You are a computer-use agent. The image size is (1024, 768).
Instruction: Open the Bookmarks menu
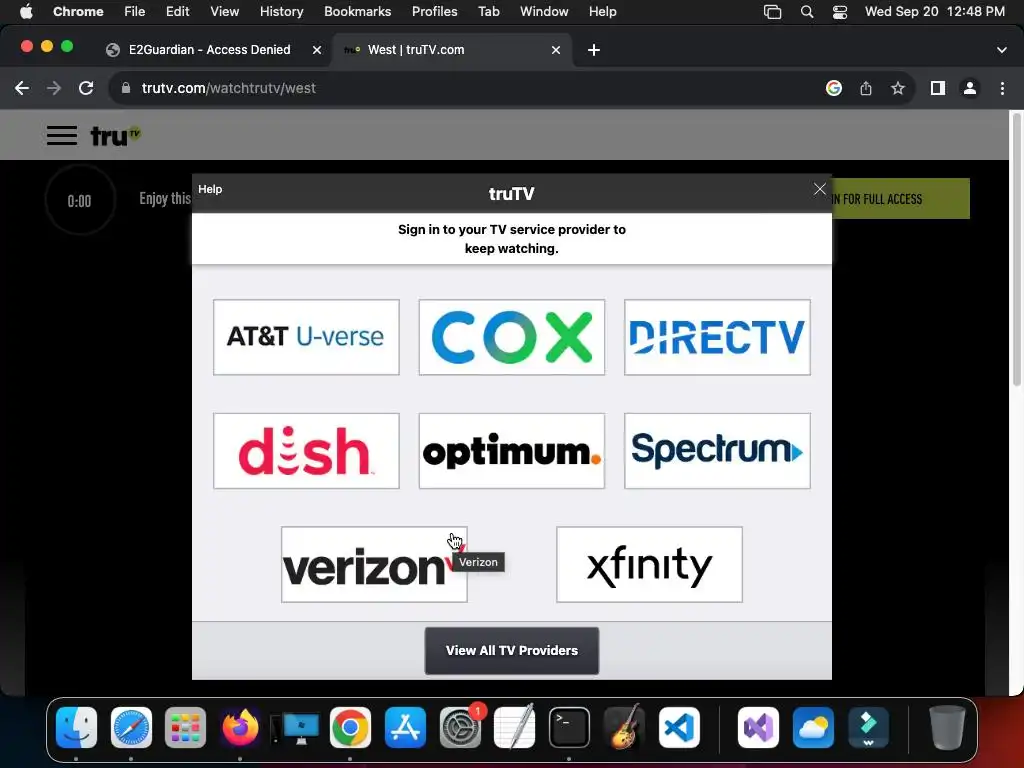click(357, 12)
